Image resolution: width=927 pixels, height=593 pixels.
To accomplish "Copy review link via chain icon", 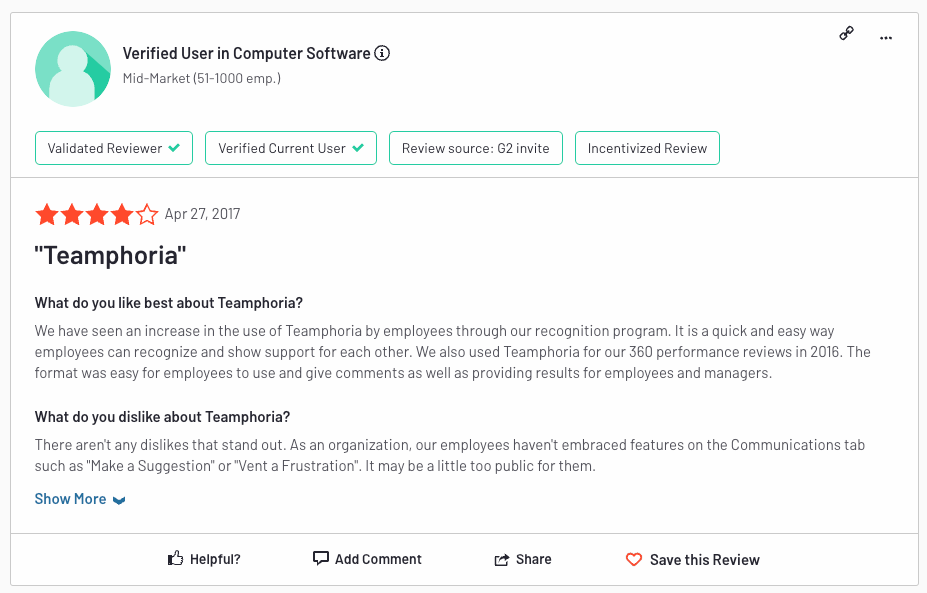I will [x=847, y=34].
